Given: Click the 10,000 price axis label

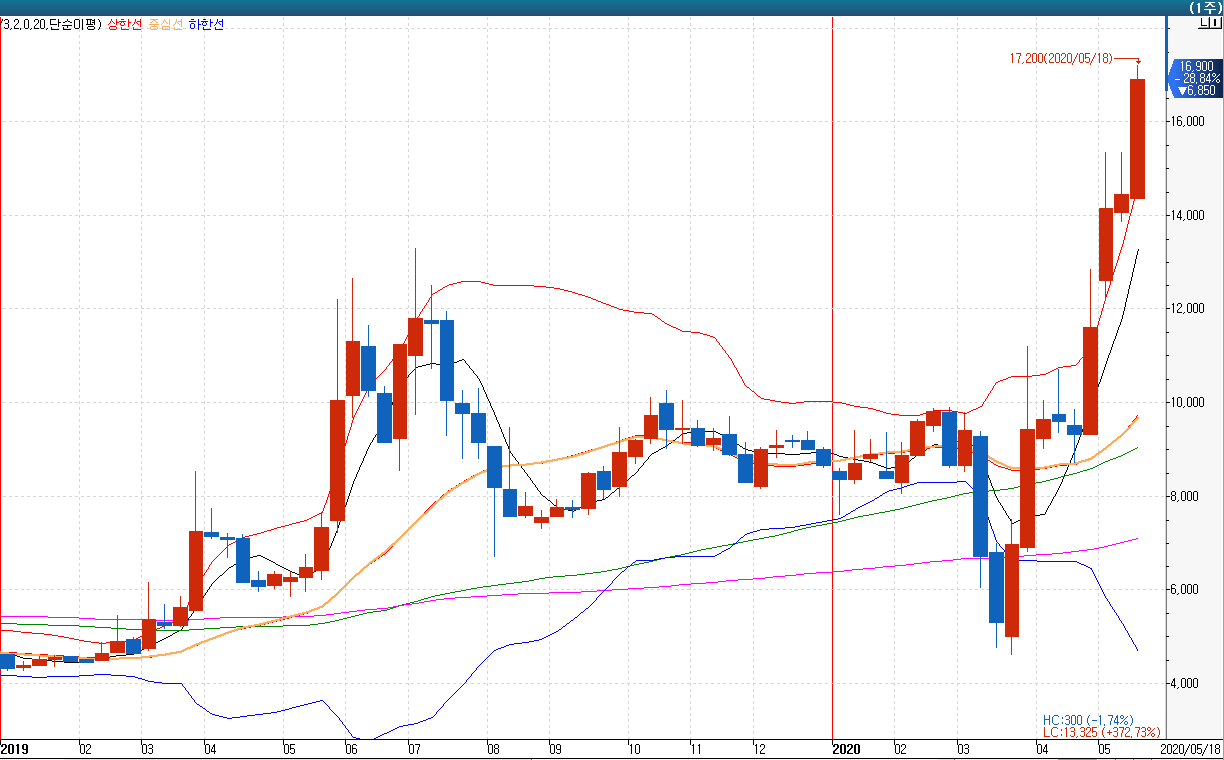Looking at the screenshot, I should click(x=1187, y=403).
